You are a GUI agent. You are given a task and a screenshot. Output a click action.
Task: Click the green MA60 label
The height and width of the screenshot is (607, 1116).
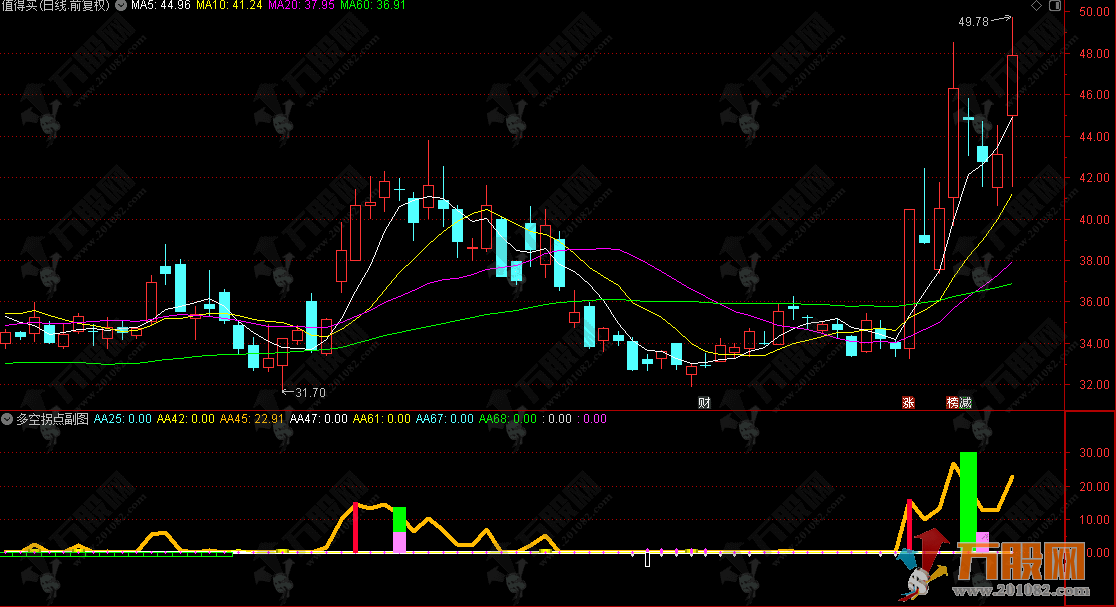pyautogui.click(x=373, y=6)
